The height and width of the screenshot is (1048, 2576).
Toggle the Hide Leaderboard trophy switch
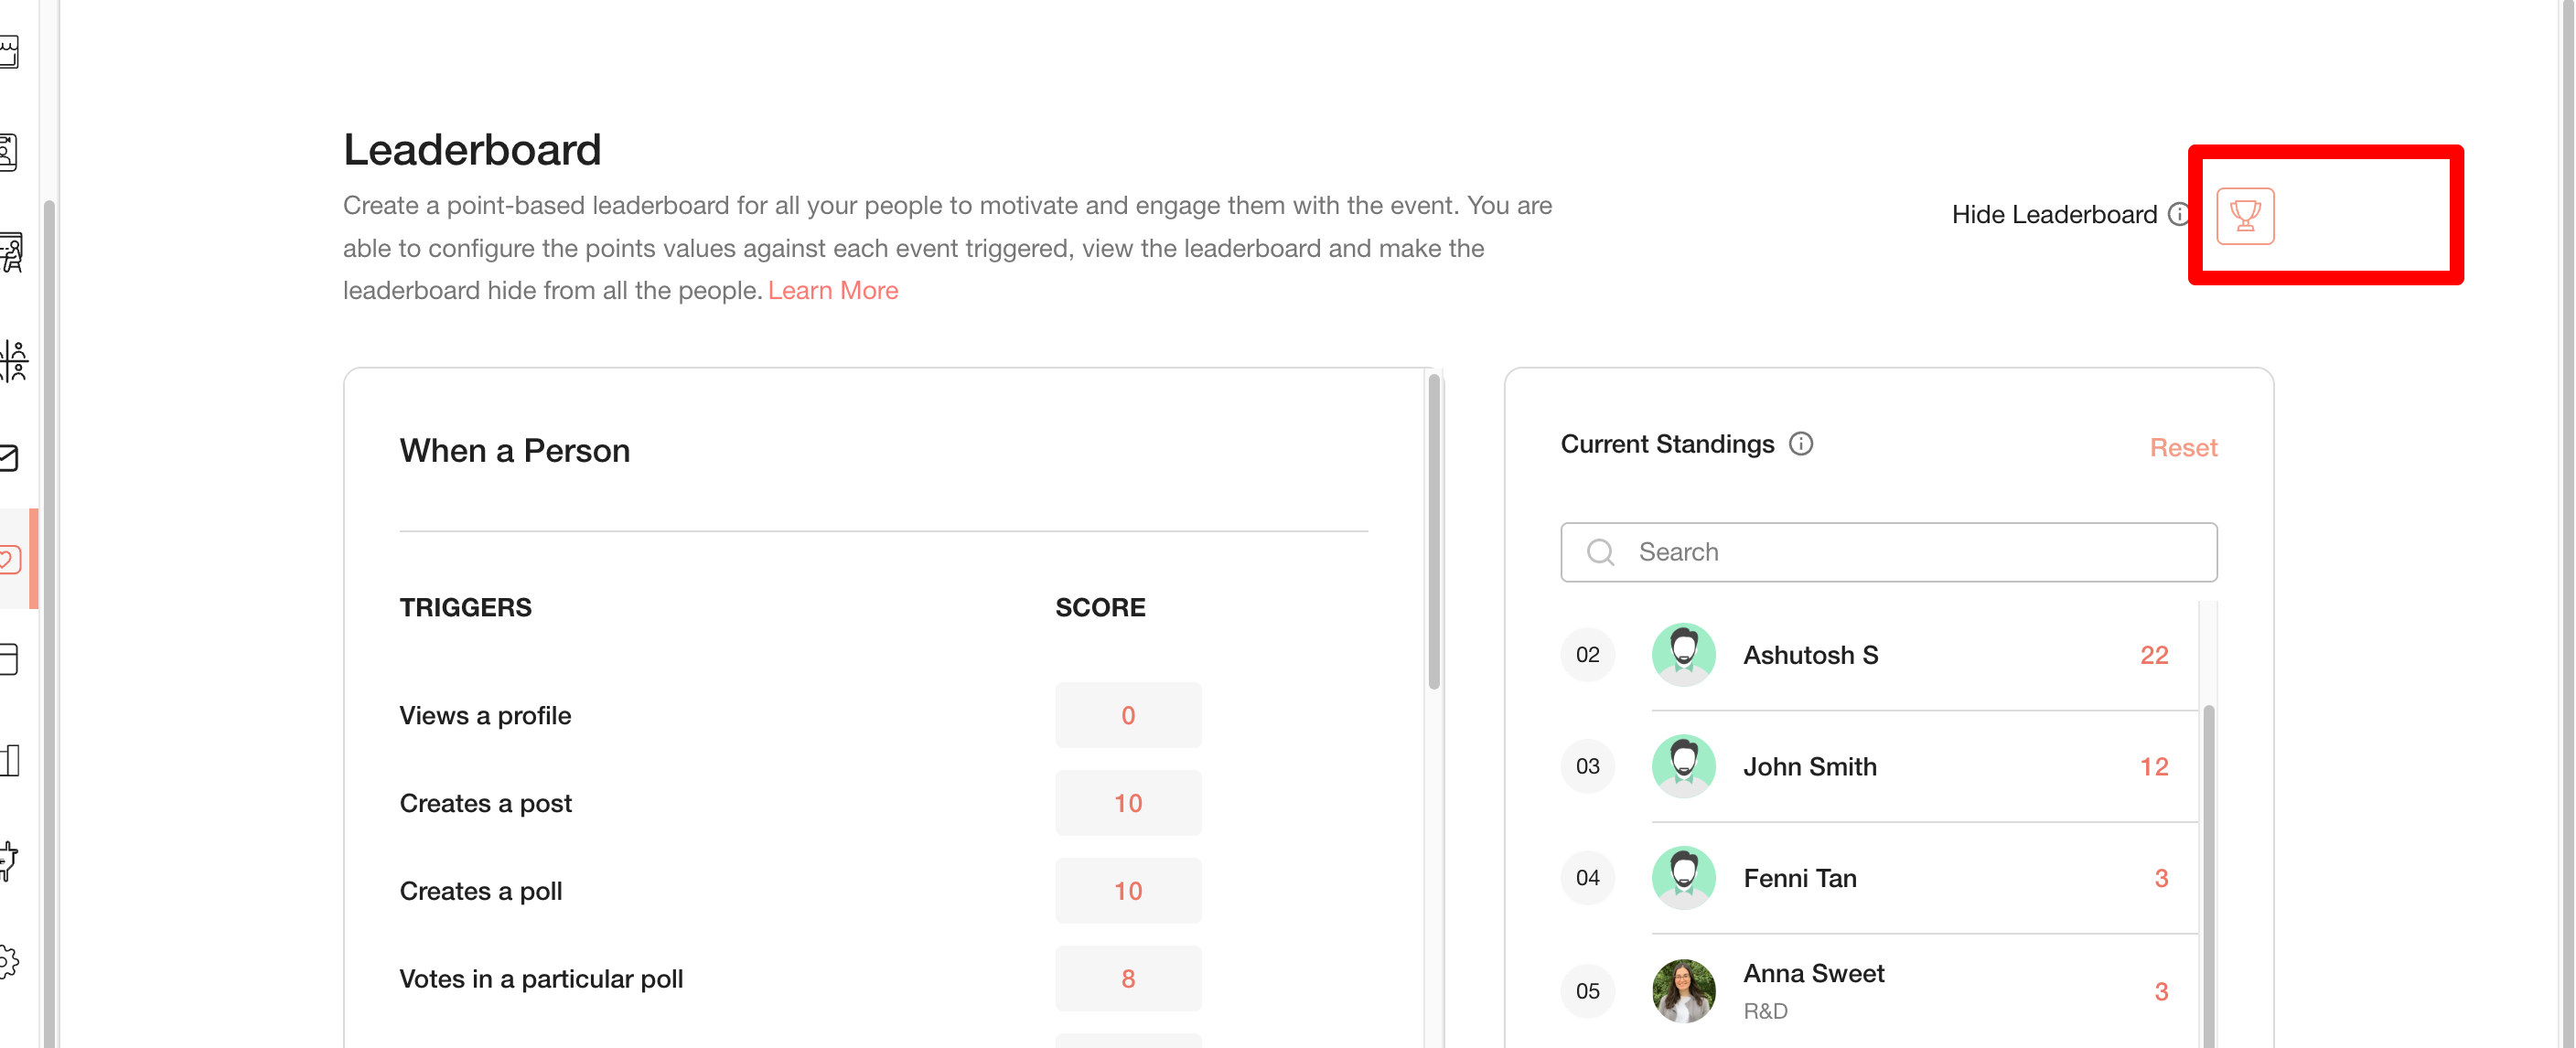pyautogui.click(x=2245, y=215)
